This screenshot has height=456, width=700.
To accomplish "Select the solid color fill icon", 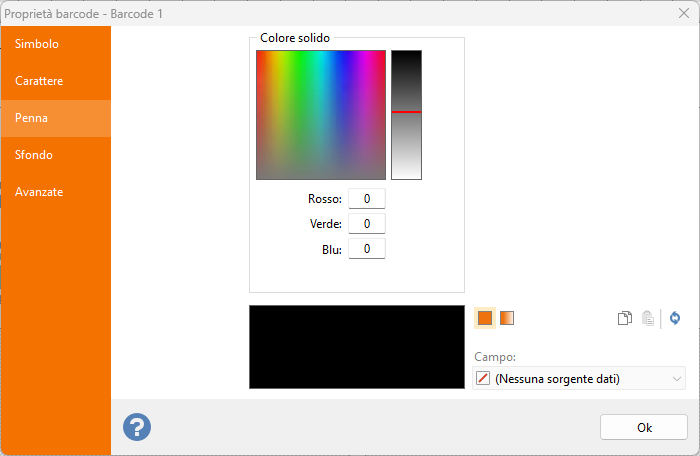I will (x=485, y=318).
